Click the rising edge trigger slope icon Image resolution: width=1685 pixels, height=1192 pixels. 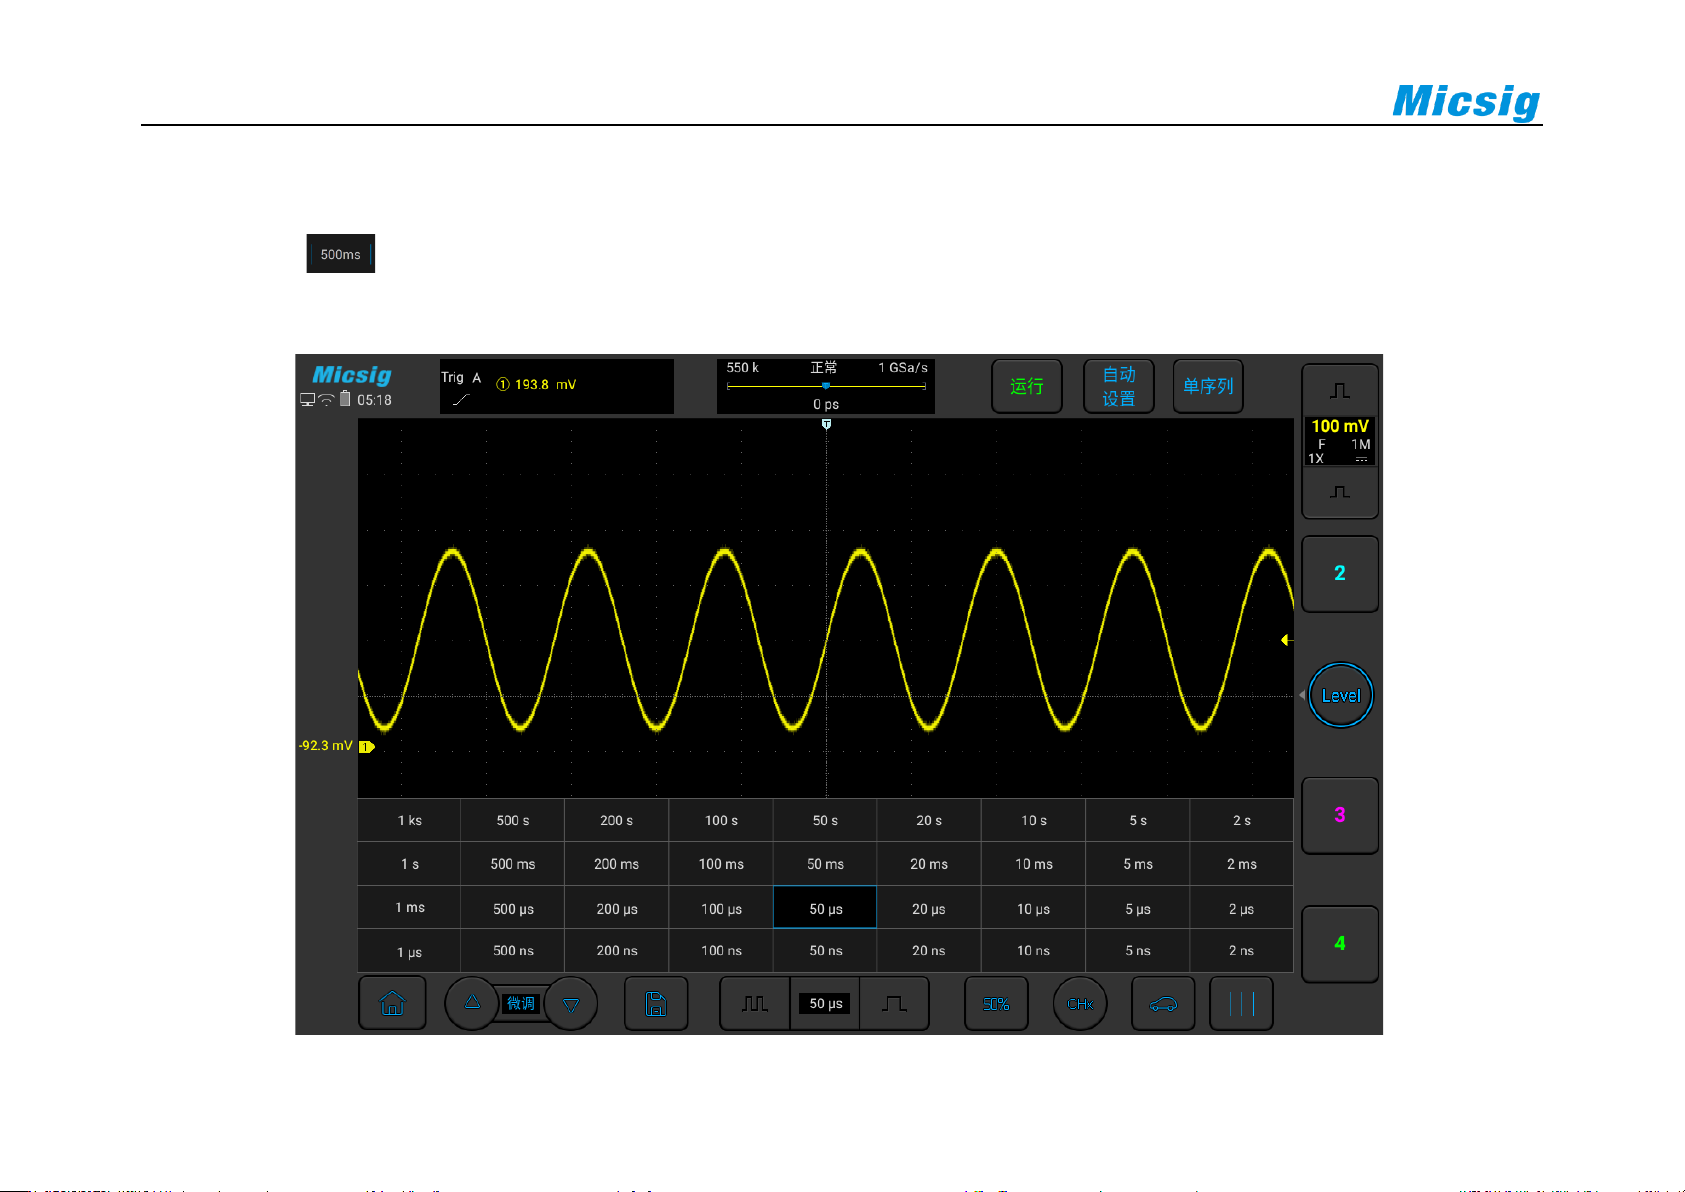[x=461, y=399]
